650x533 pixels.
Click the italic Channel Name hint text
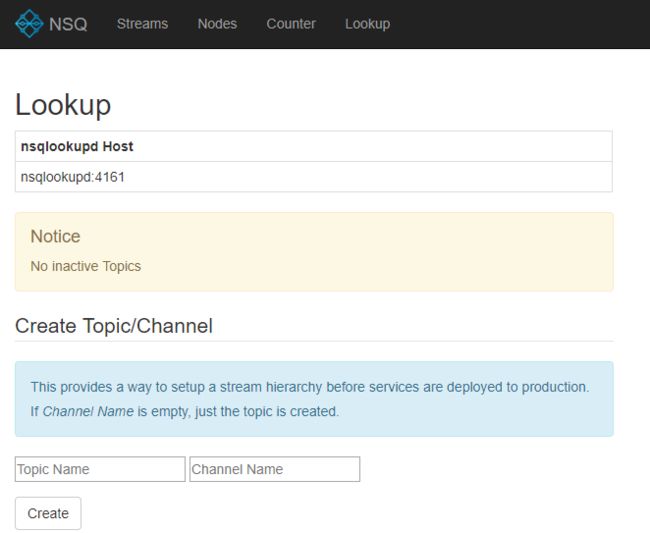[88, 411]
